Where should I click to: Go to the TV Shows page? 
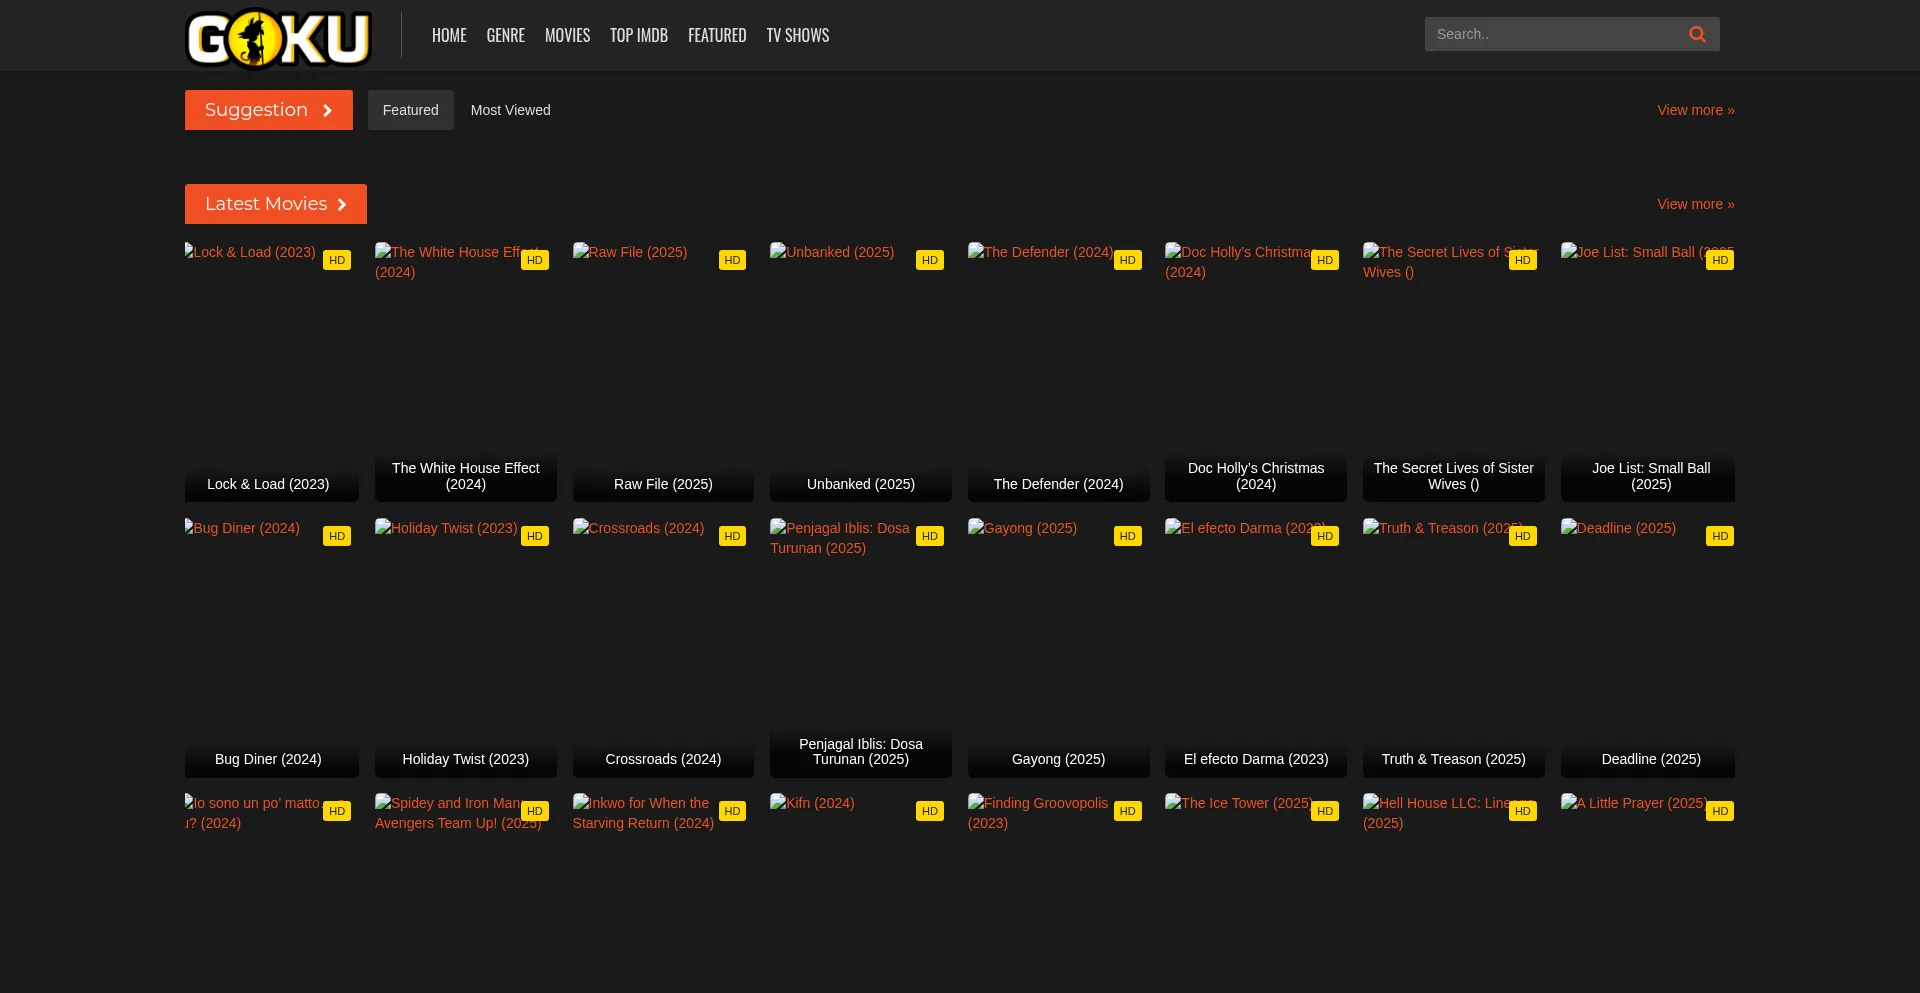coord(797,35)
